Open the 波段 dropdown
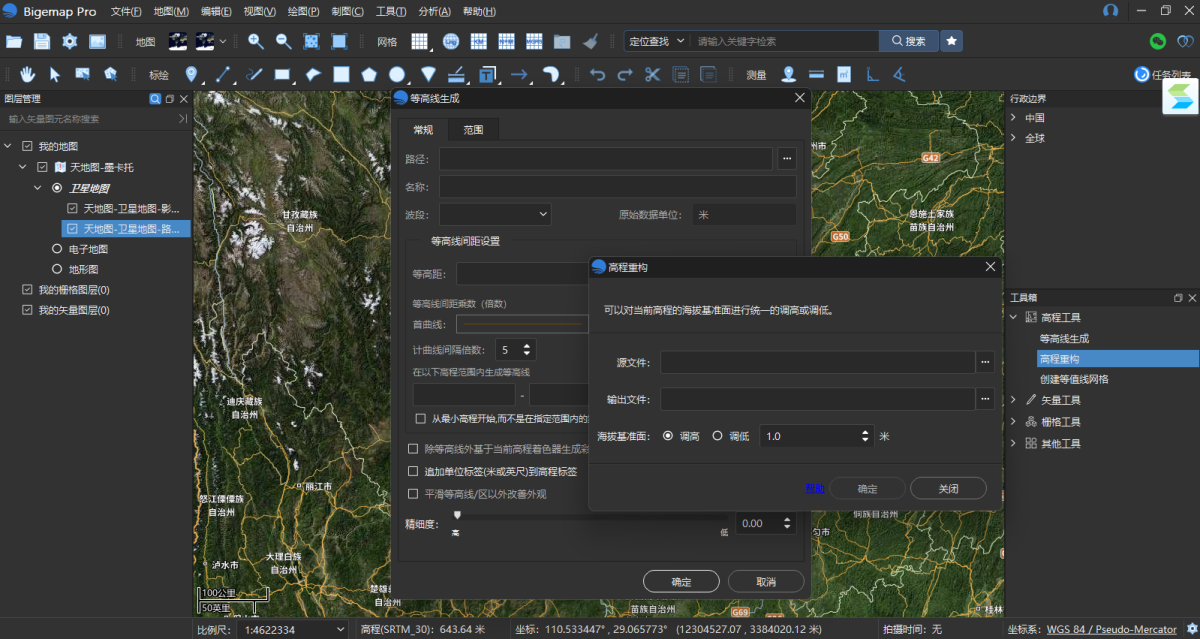This screenshot has width=1200, height=639. 495,214
